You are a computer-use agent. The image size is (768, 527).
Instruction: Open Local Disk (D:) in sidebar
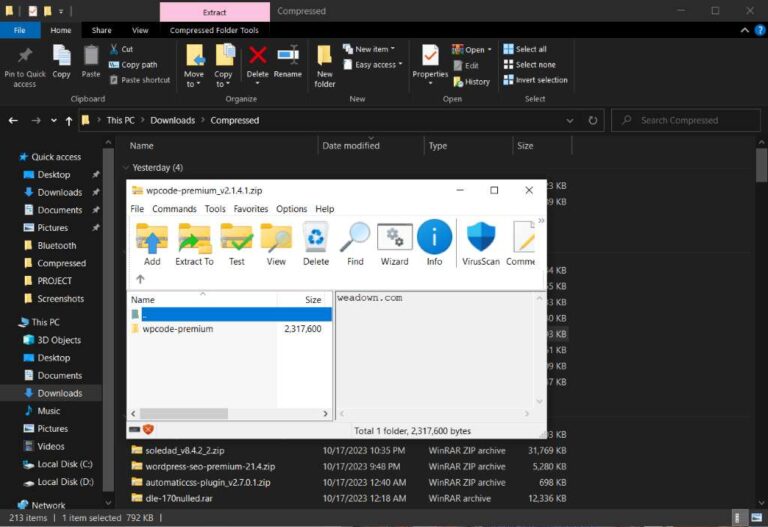point(65,482)
